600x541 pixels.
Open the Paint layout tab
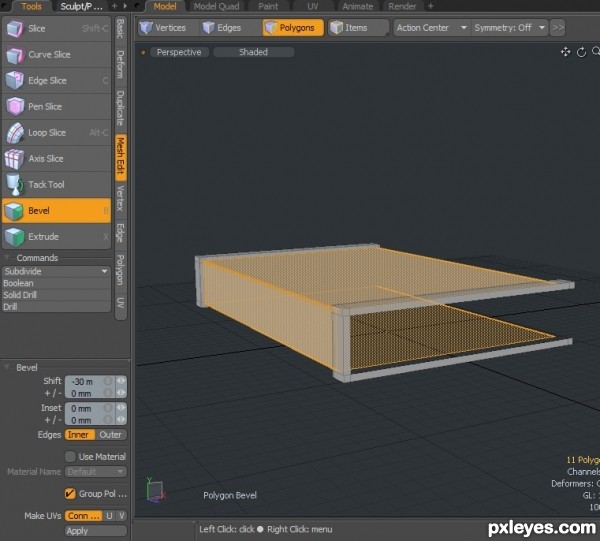268,7
